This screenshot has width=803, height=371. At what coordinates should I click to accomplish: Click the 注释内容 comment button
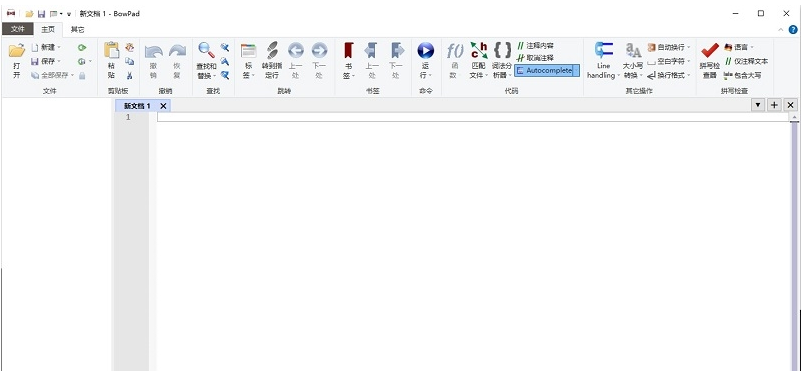click(535, 46)
